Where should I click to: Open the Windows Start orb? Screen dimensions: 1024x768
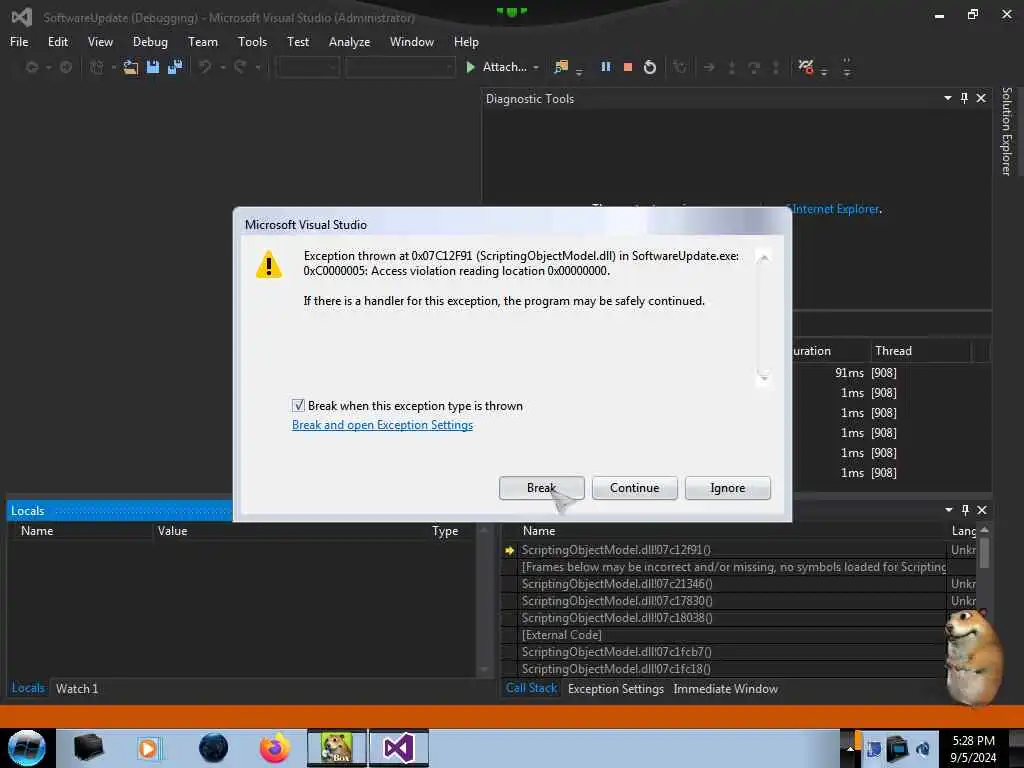click(26, 748)
